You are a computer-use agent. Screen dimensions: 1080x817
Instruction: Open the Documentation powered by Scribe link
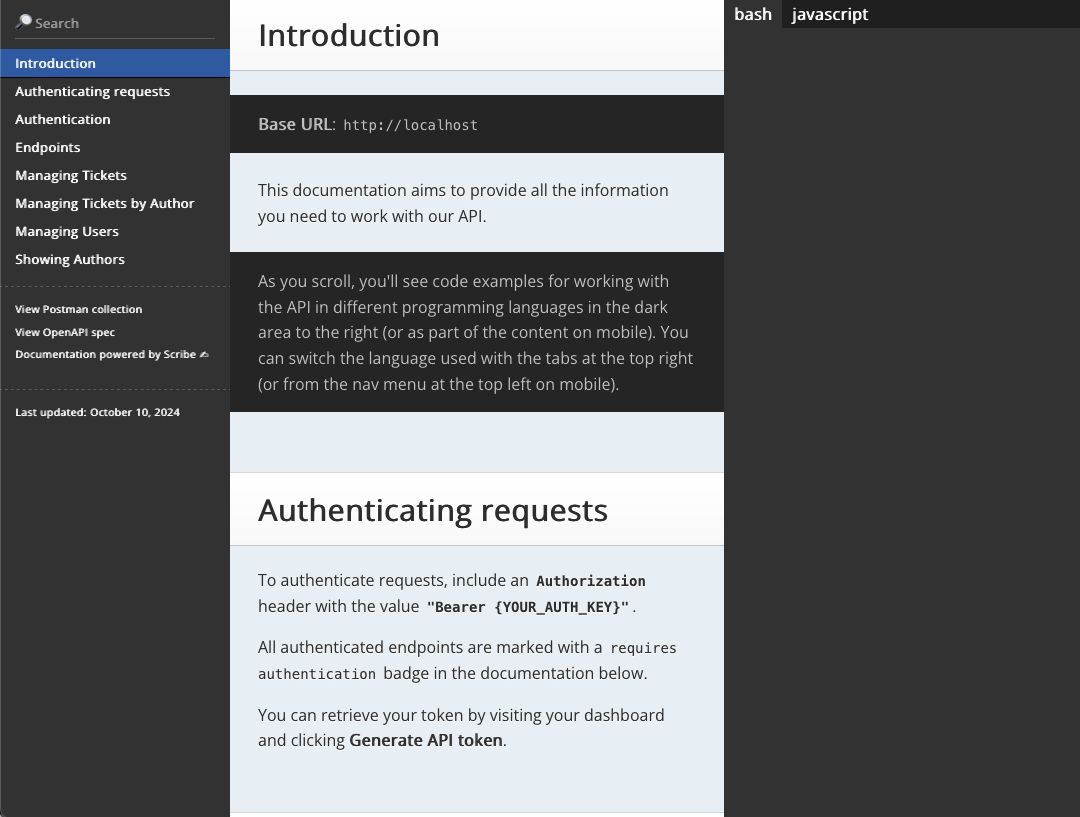tap(107, 354)
